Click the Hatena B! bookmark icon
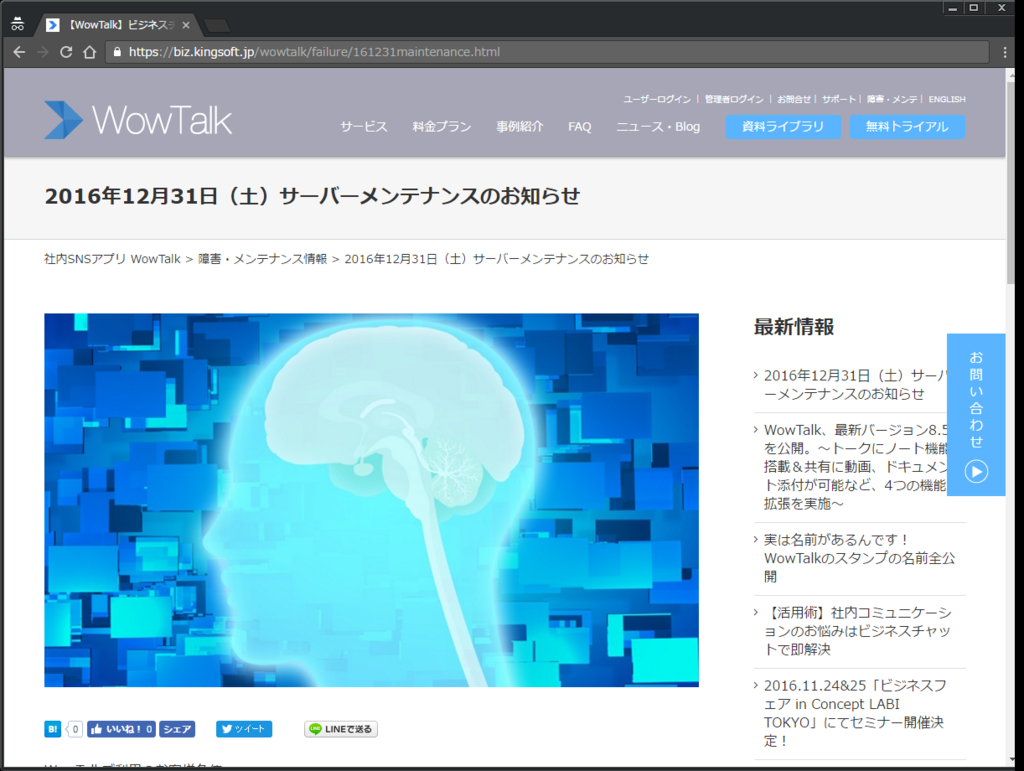Viewport: 1024px width, 771px height. [x=52, y=729]
